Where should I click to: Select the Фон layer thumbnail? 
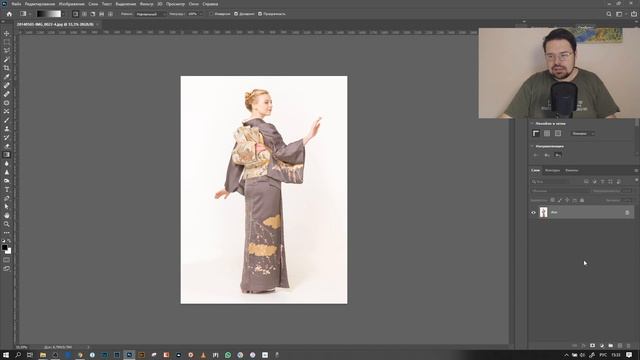[x=543, y=212]
